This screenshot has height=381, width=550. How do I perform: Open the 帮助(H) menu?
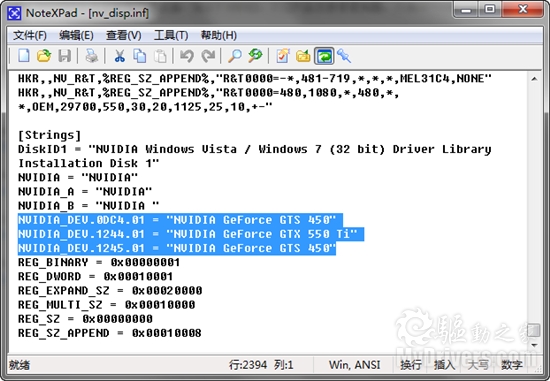point(219,35)
